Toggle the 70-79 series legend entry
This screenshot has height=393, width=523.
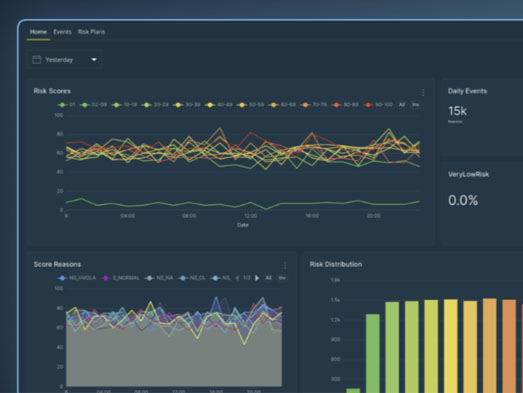(314, 105)
